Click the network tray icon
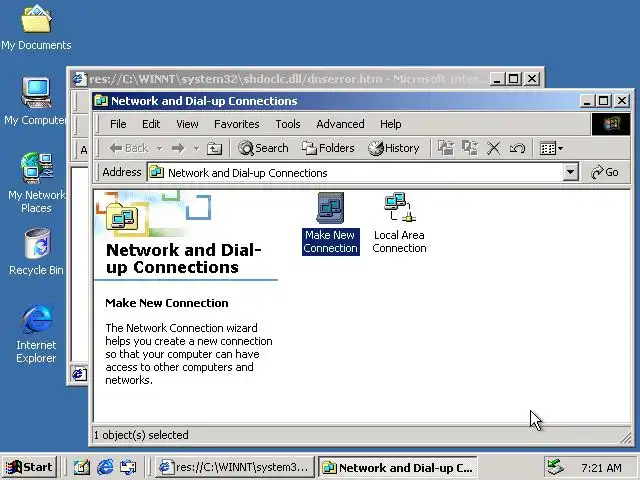The image size is (640, 480). coord(556,467)
